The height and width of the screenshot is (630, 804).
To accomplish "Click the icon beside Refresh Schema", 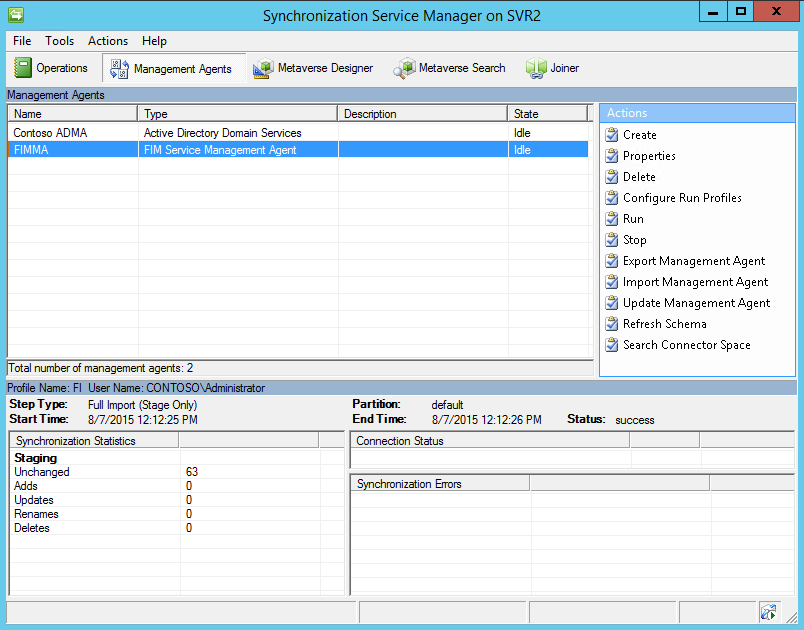I will 612,324.
